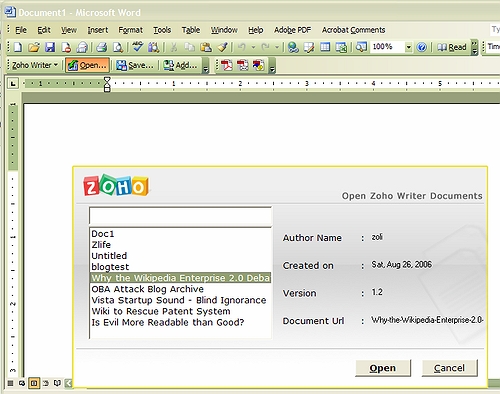Open the View menu
This screenshot has height=394, width=500.
coord(69,30)
